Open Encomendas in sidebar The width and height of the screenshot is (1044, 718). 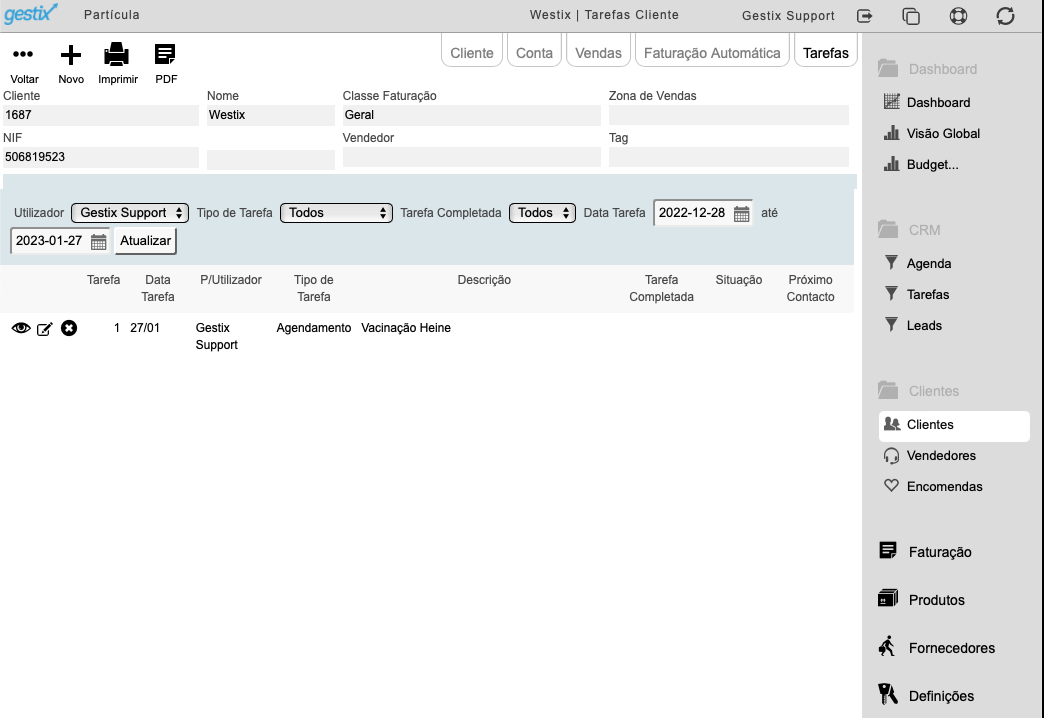[x=944, y=486]
